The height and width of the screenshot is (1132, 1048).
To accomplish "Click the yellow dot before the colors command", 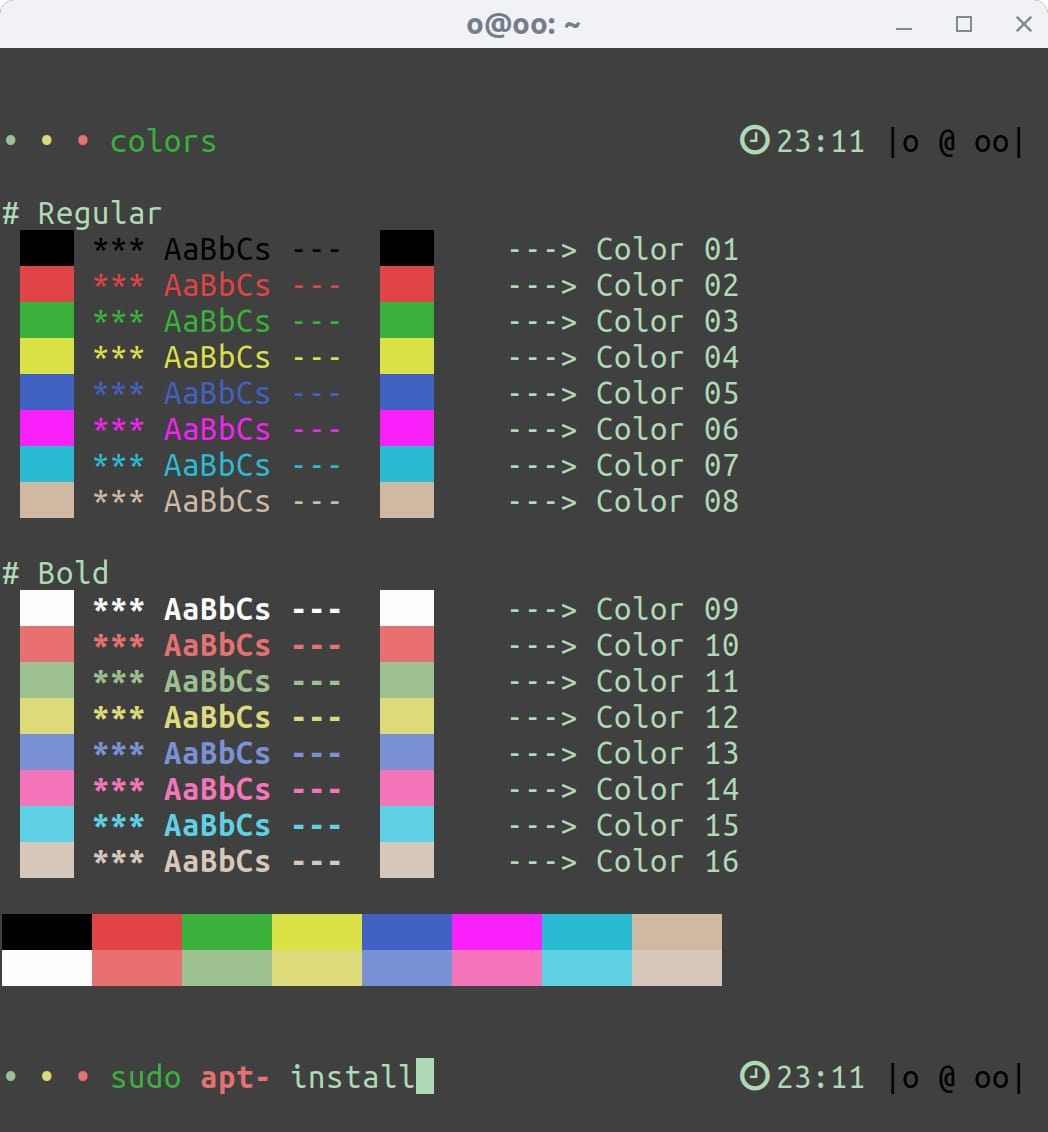I will pyautogui.click(x=47, y=141).
